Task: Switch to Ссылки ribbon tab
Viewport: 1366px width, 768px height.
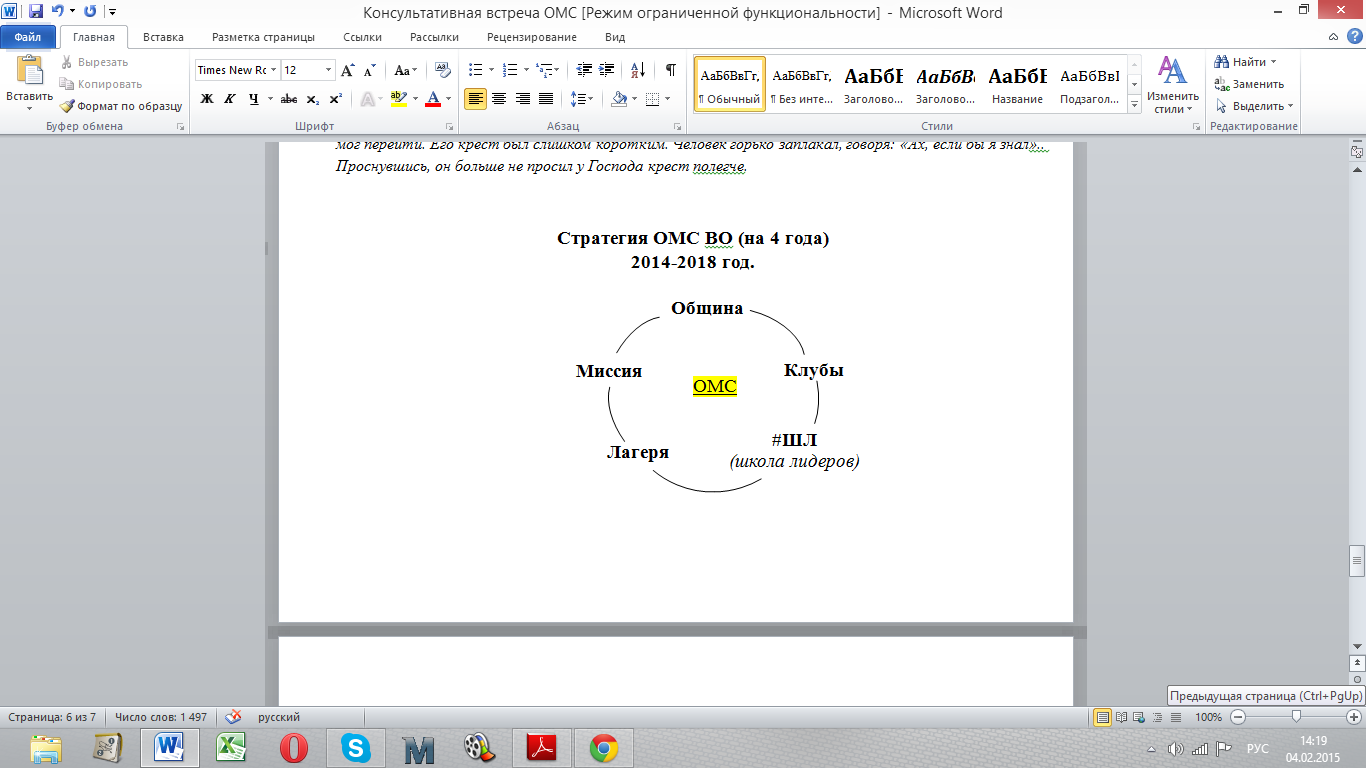Action: tap(362, 37)
